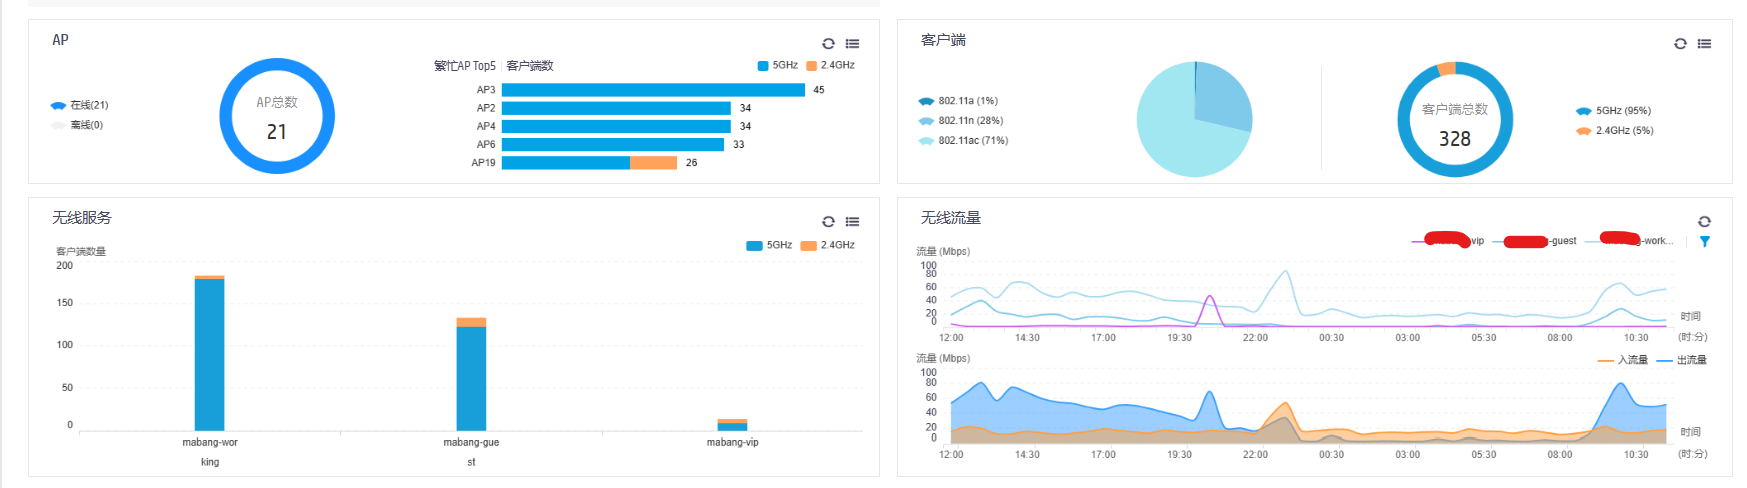Toggle the guest series legend
Screen dimensions: 1747x488
tap(1534, 241)
